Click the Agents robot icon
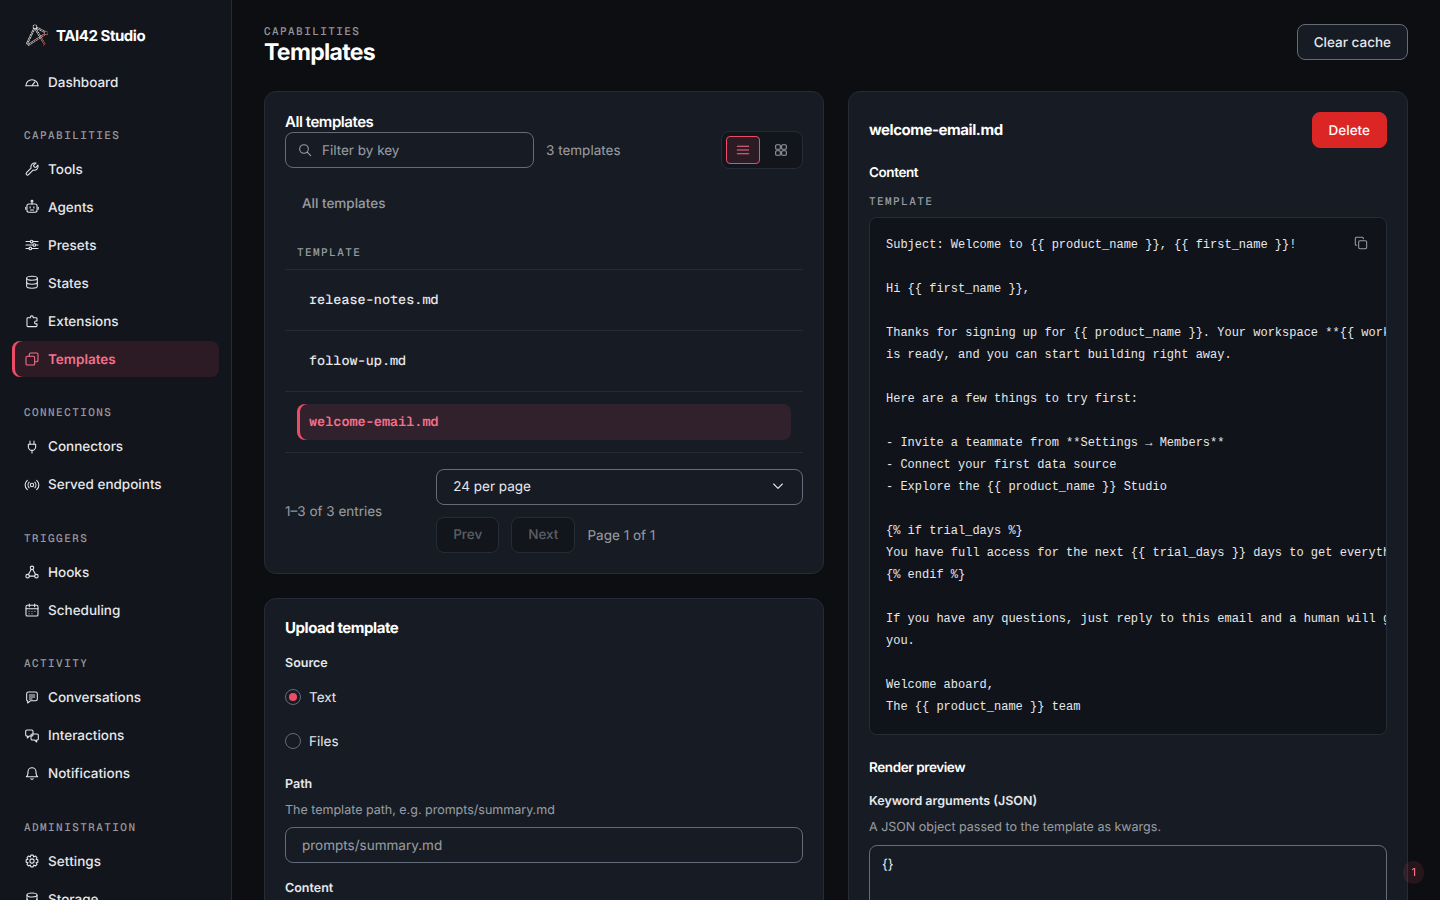 [32, 207]
